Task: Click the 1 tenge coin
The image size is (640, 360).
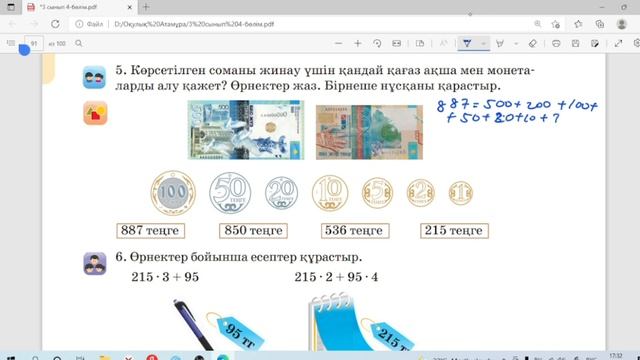Action: 461,193
